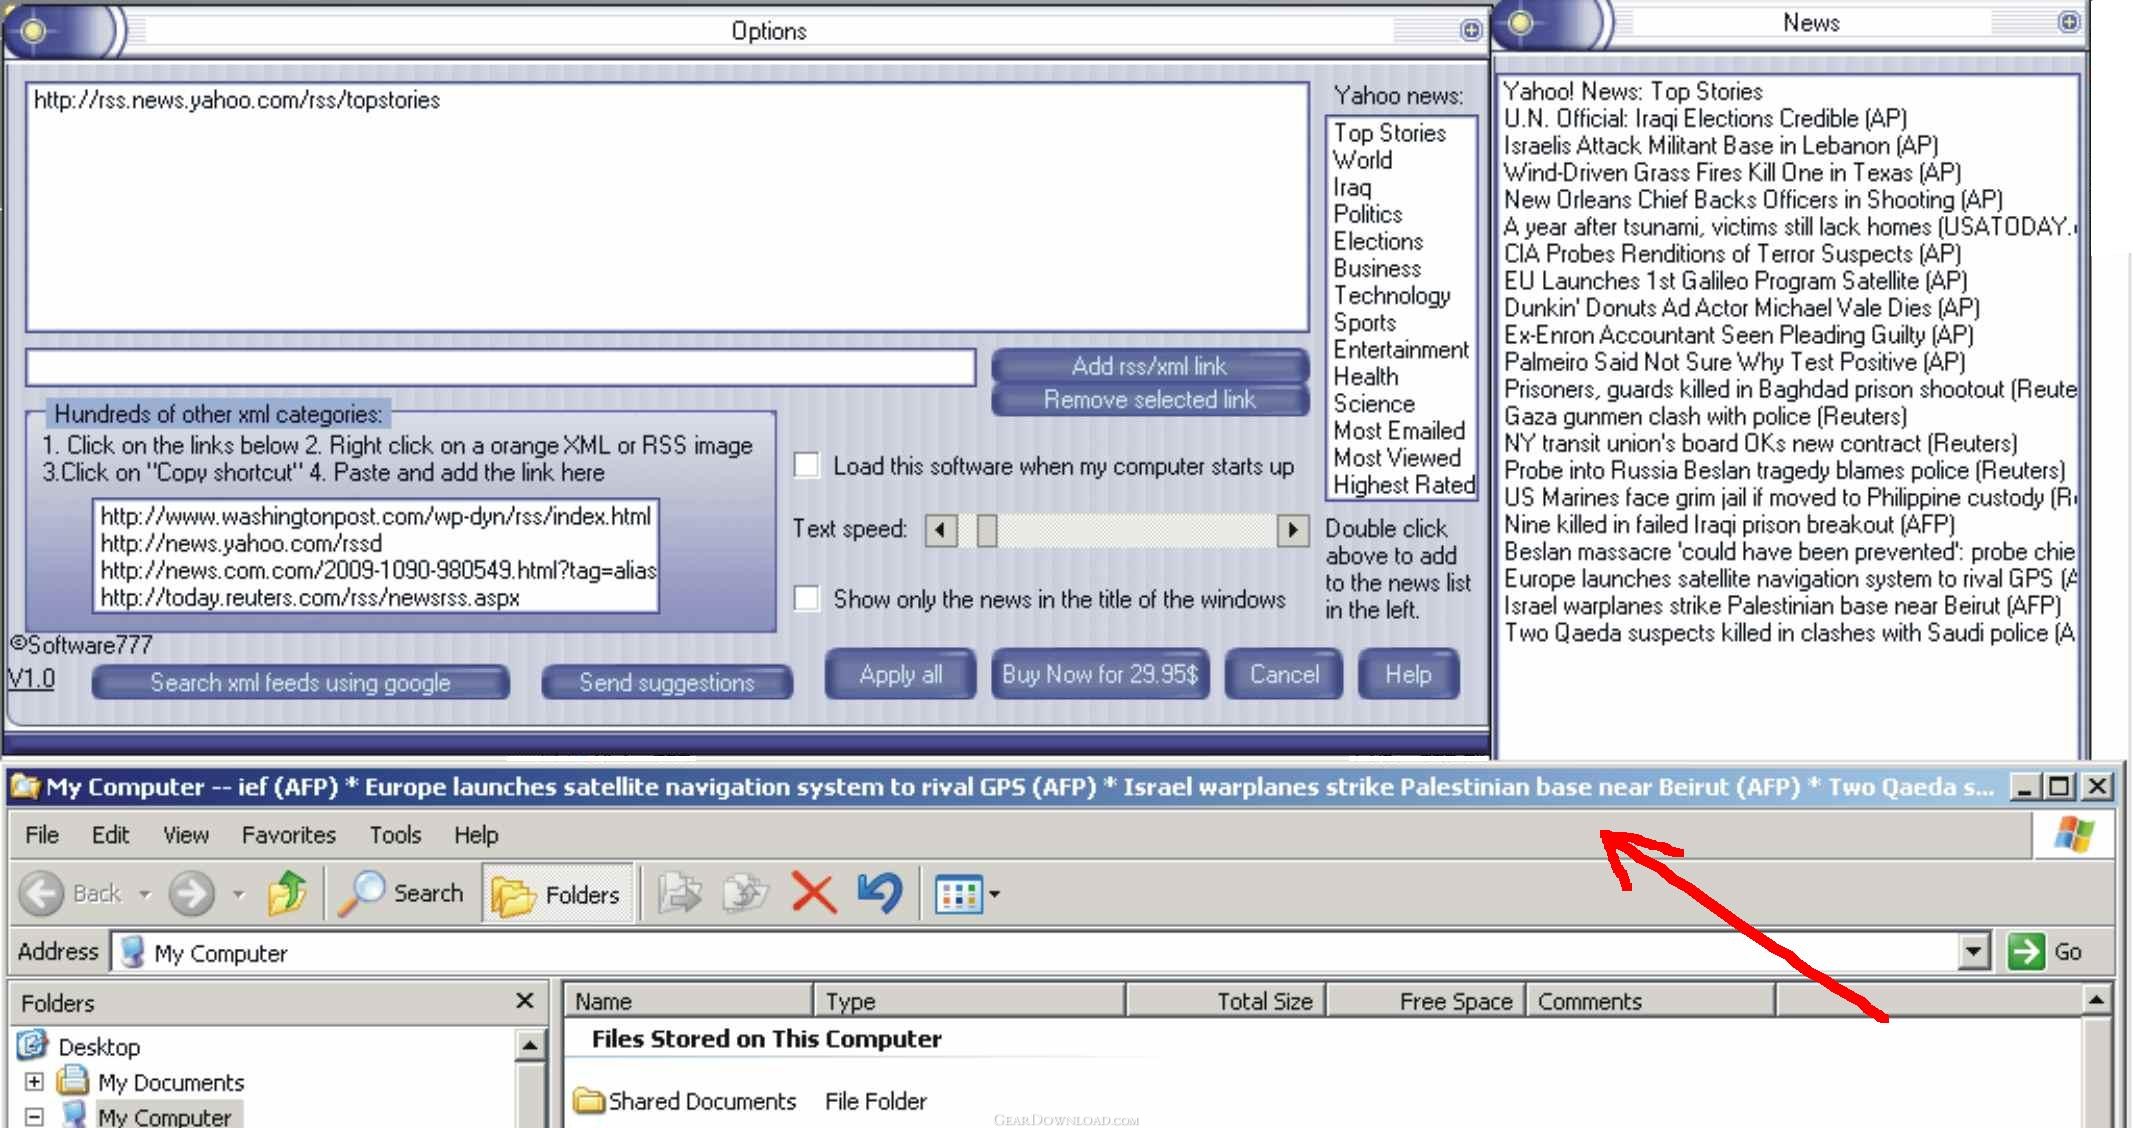Image resolution: width=2133 pixels, height=1128 pixels.
Task: Select Most Emailed in Yahoo news list
Action: coord(1399,430)
